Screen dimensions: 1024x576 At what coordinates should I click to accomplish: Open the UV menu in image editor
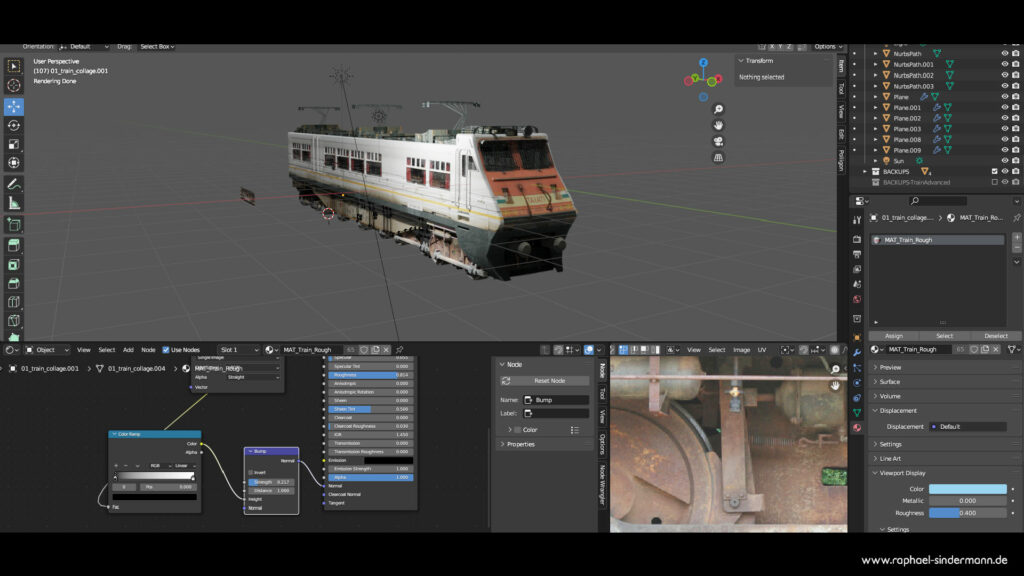[x=761, y=350]
